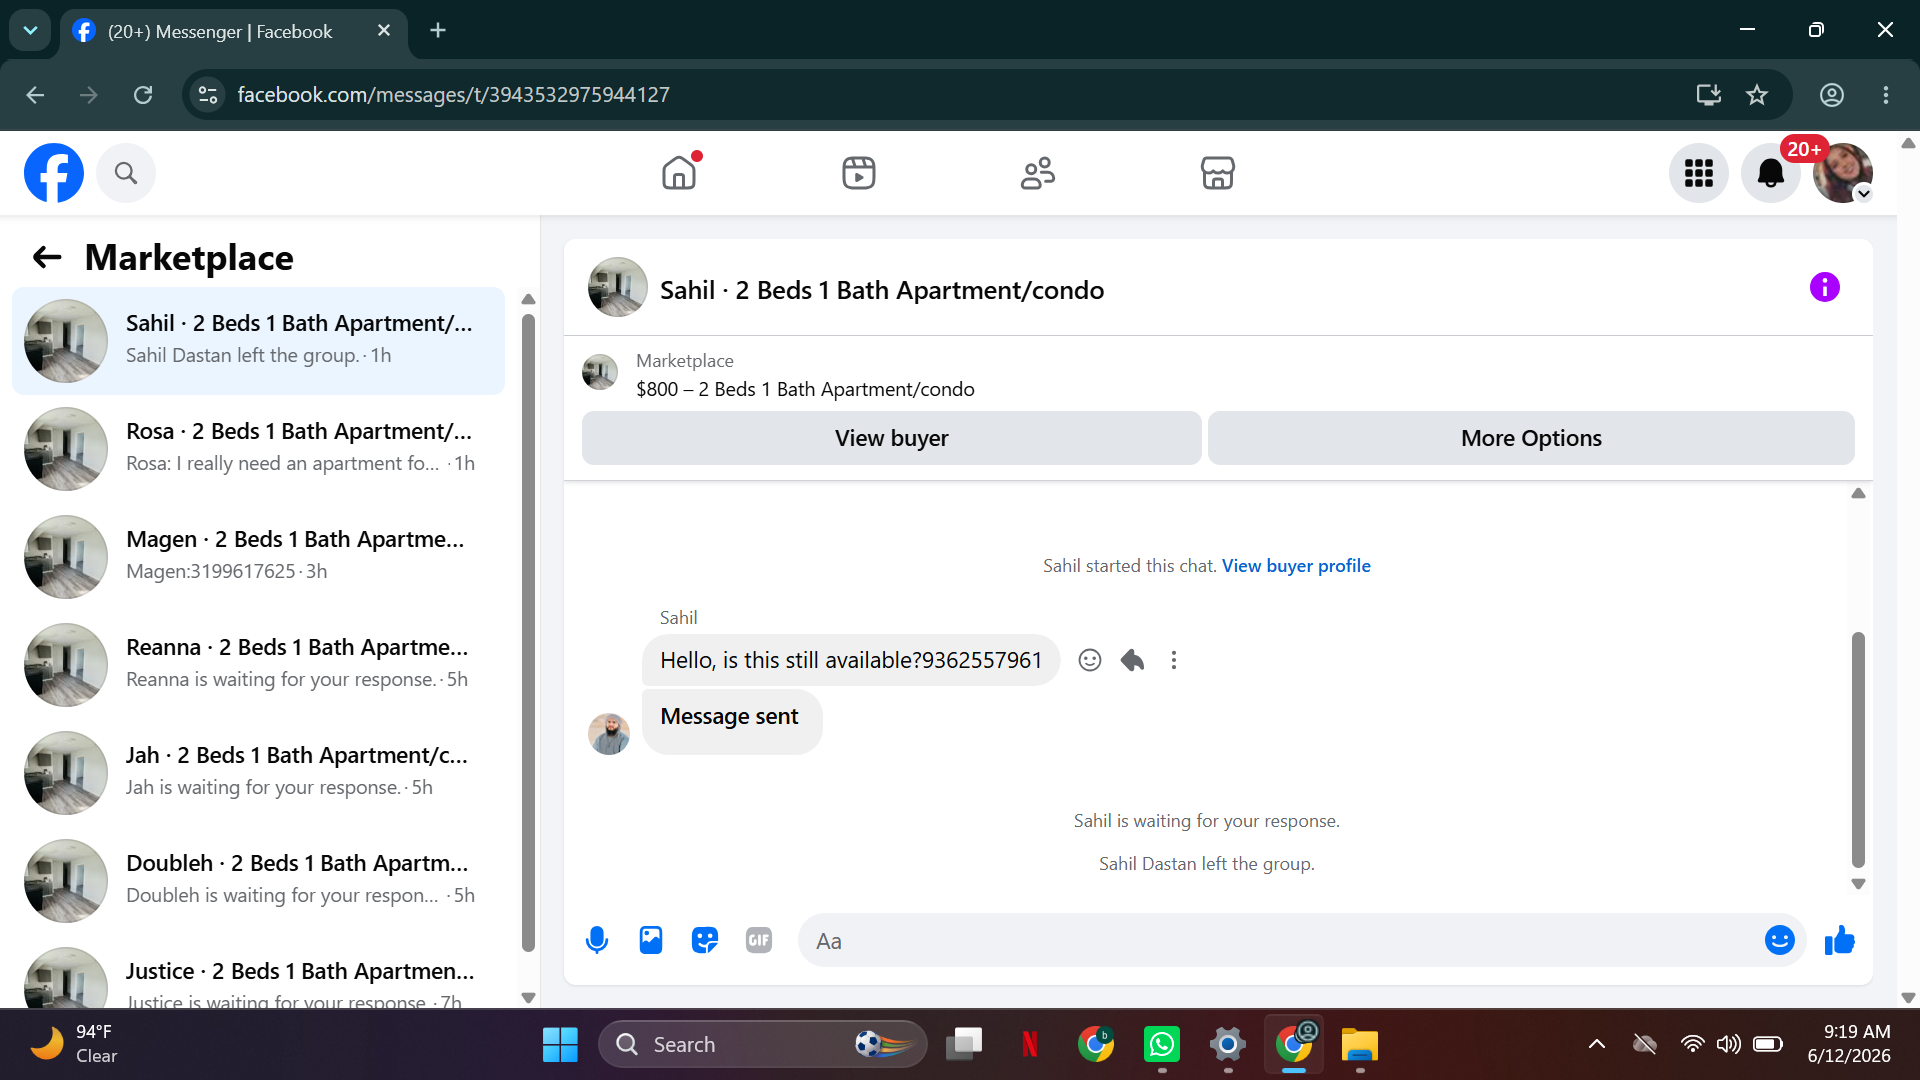1920x1080 pixels.
Task: Click Sahil's chat header avatar
Action: [x=618, y=288]
